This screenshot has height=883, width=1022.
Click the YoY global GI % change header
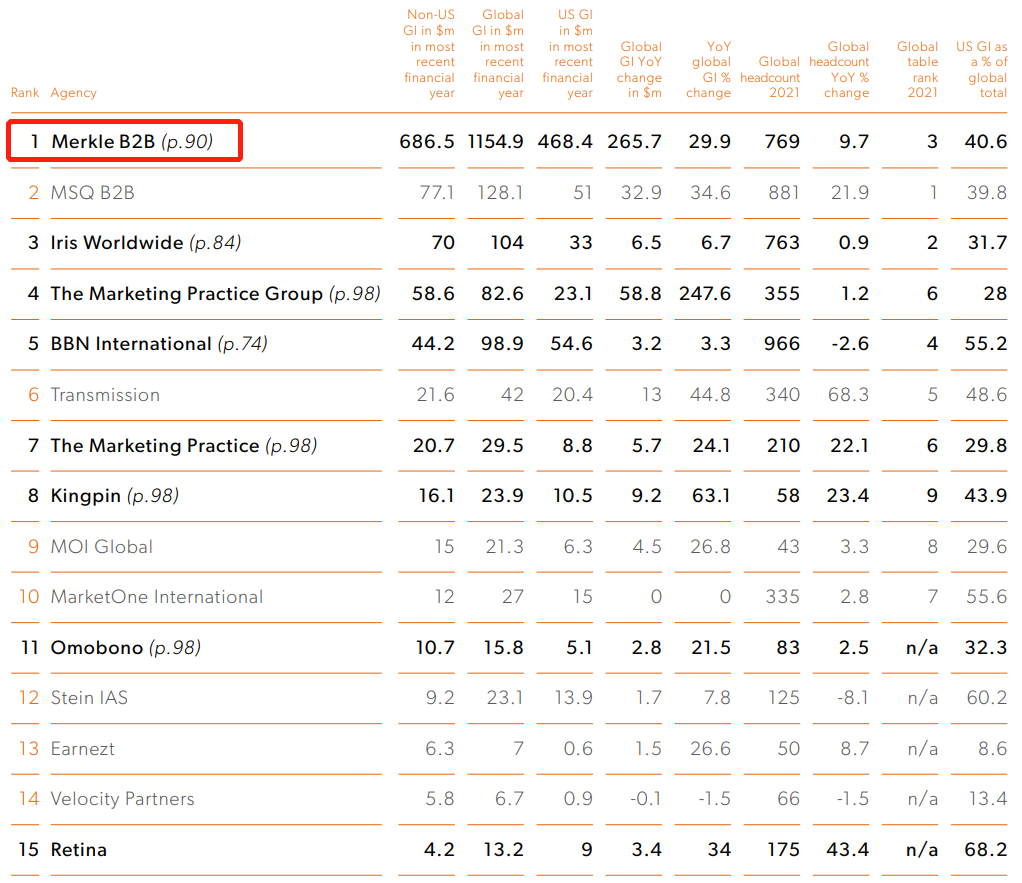click(709, 70)
